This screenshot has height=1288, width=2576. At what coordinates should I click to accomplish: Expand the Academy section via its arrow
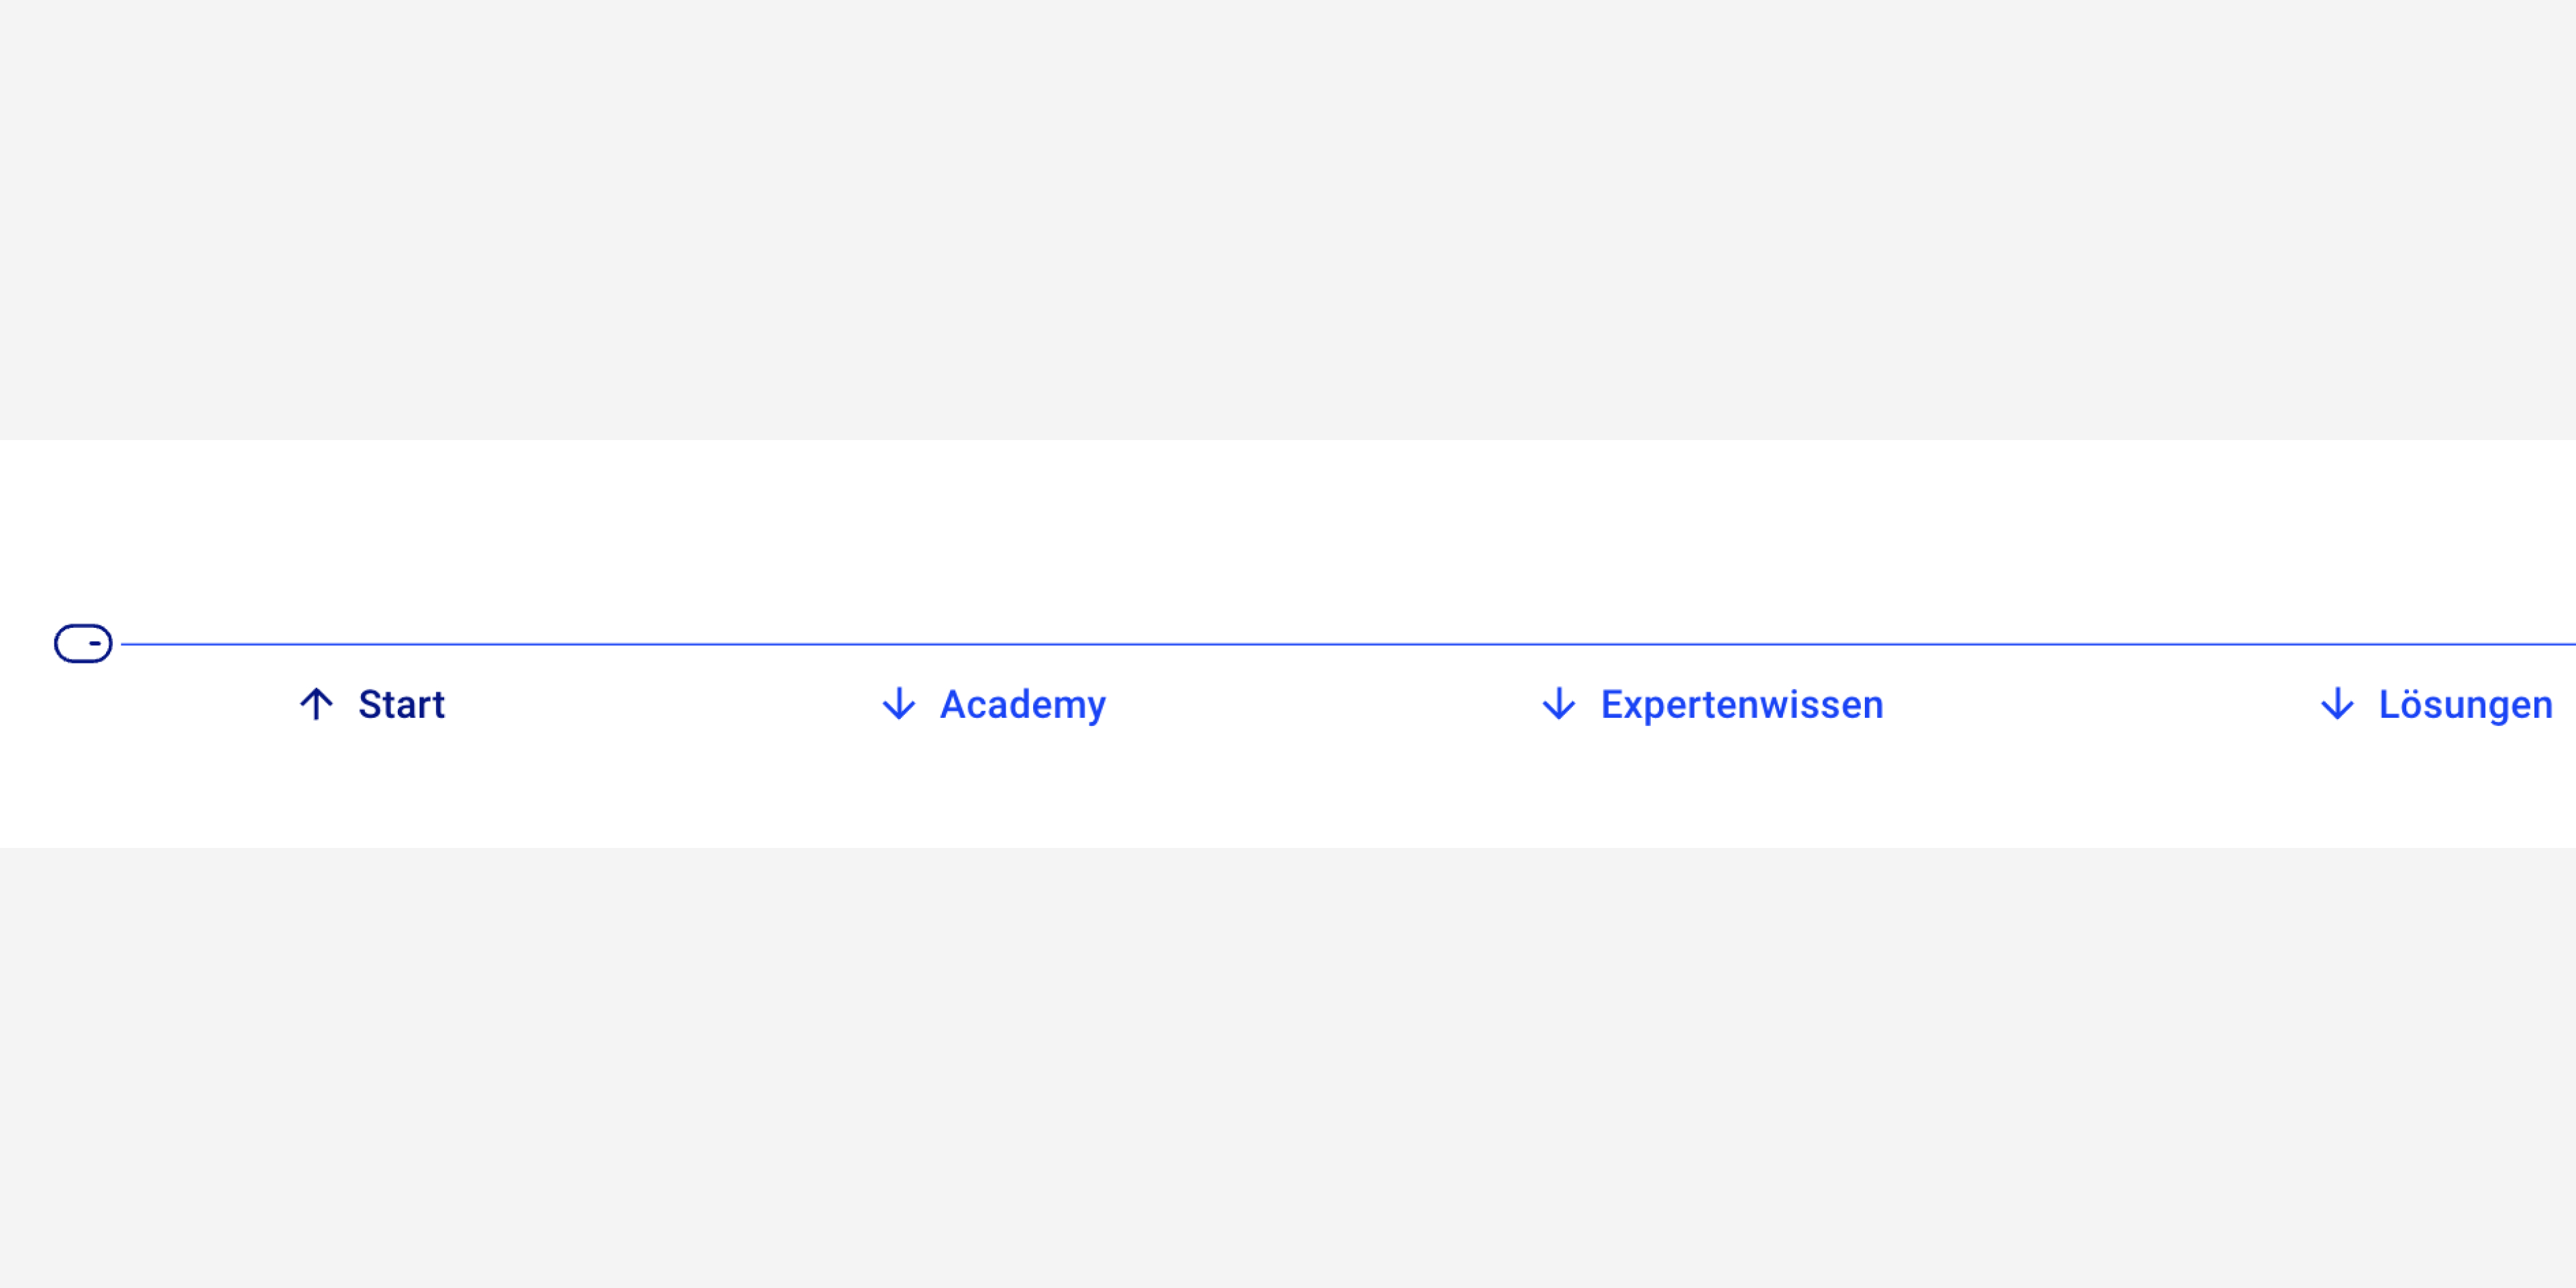[898, 705]
